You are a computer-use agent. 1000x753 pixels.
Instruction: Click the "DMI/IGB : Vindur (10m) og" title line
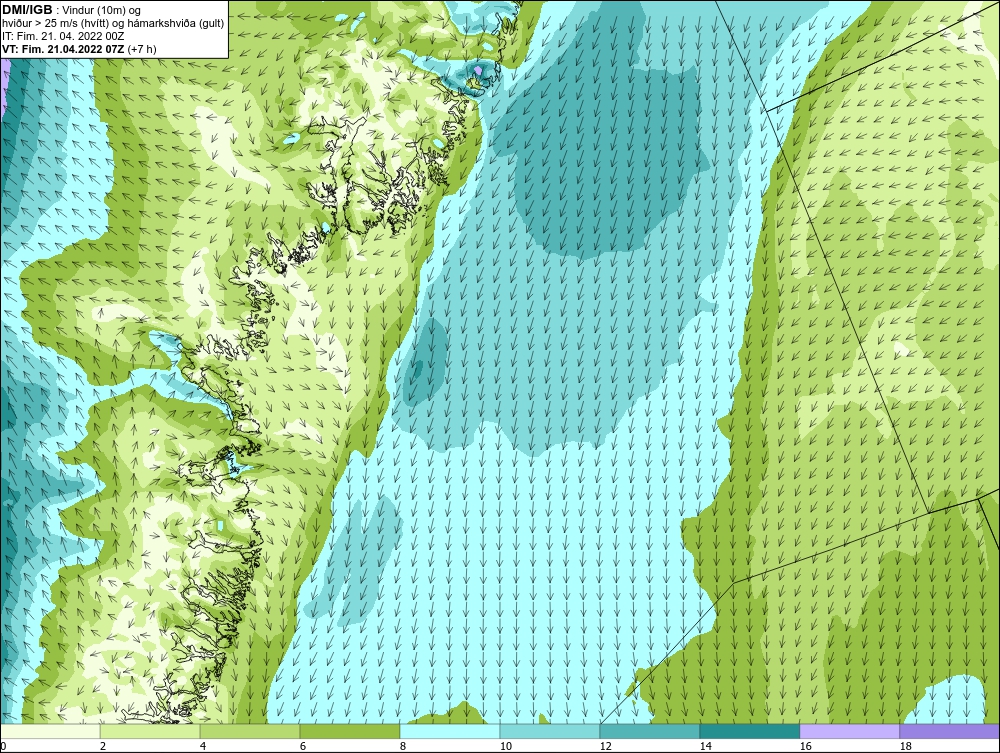[x=72, y=10]
